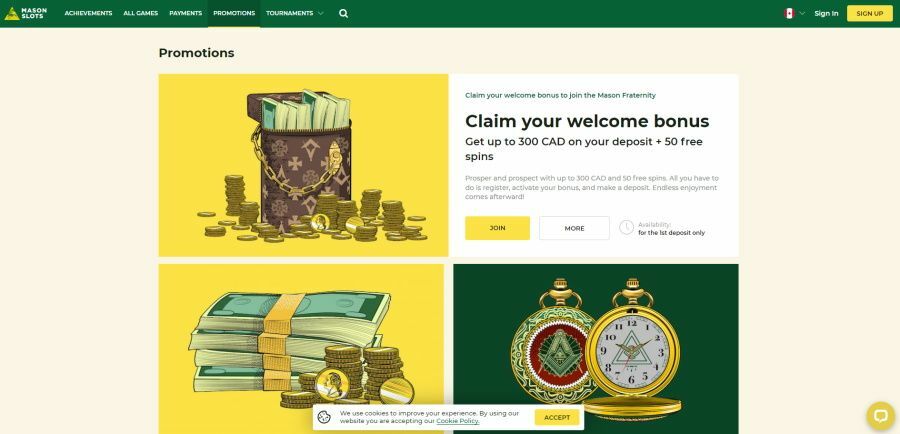Click the cookie icon in the banner
The image size is (900, 434).
point(324,417)
